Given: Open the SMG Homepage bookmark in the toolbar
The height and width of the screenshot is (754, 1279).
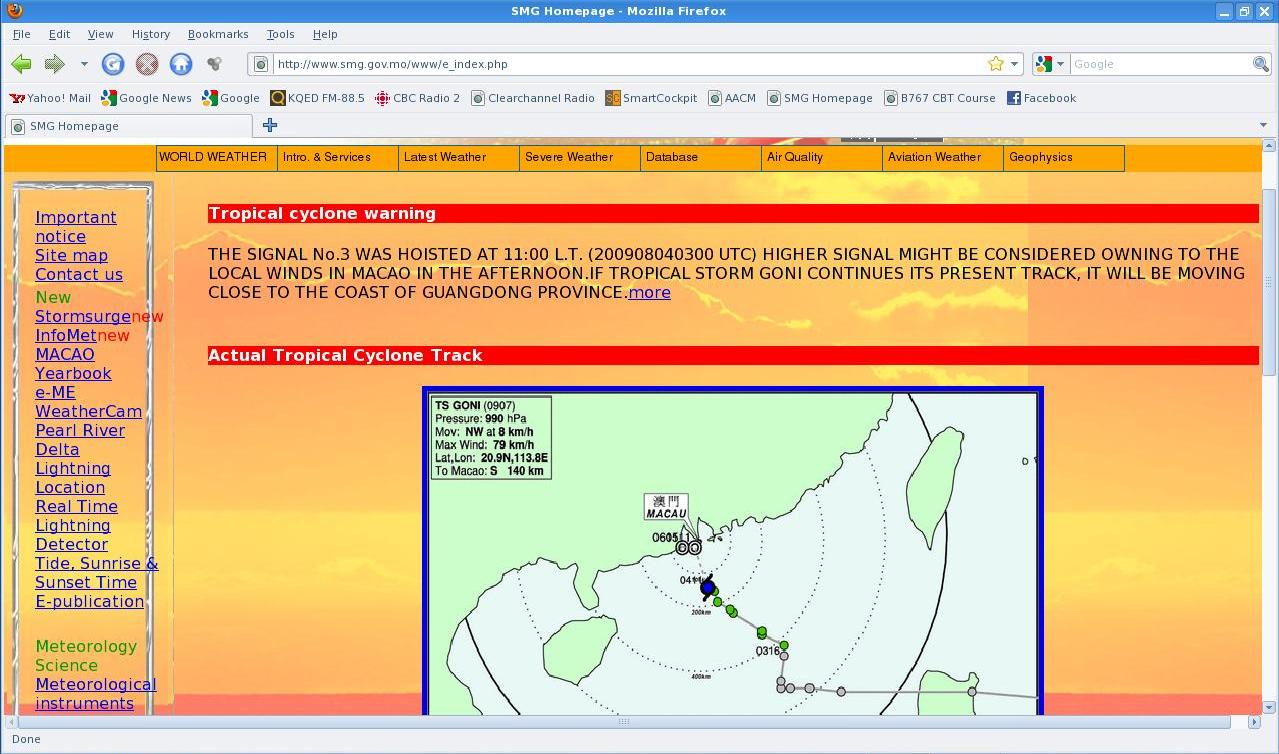Looking at the screenshot, I should click(x=819, y=98).
